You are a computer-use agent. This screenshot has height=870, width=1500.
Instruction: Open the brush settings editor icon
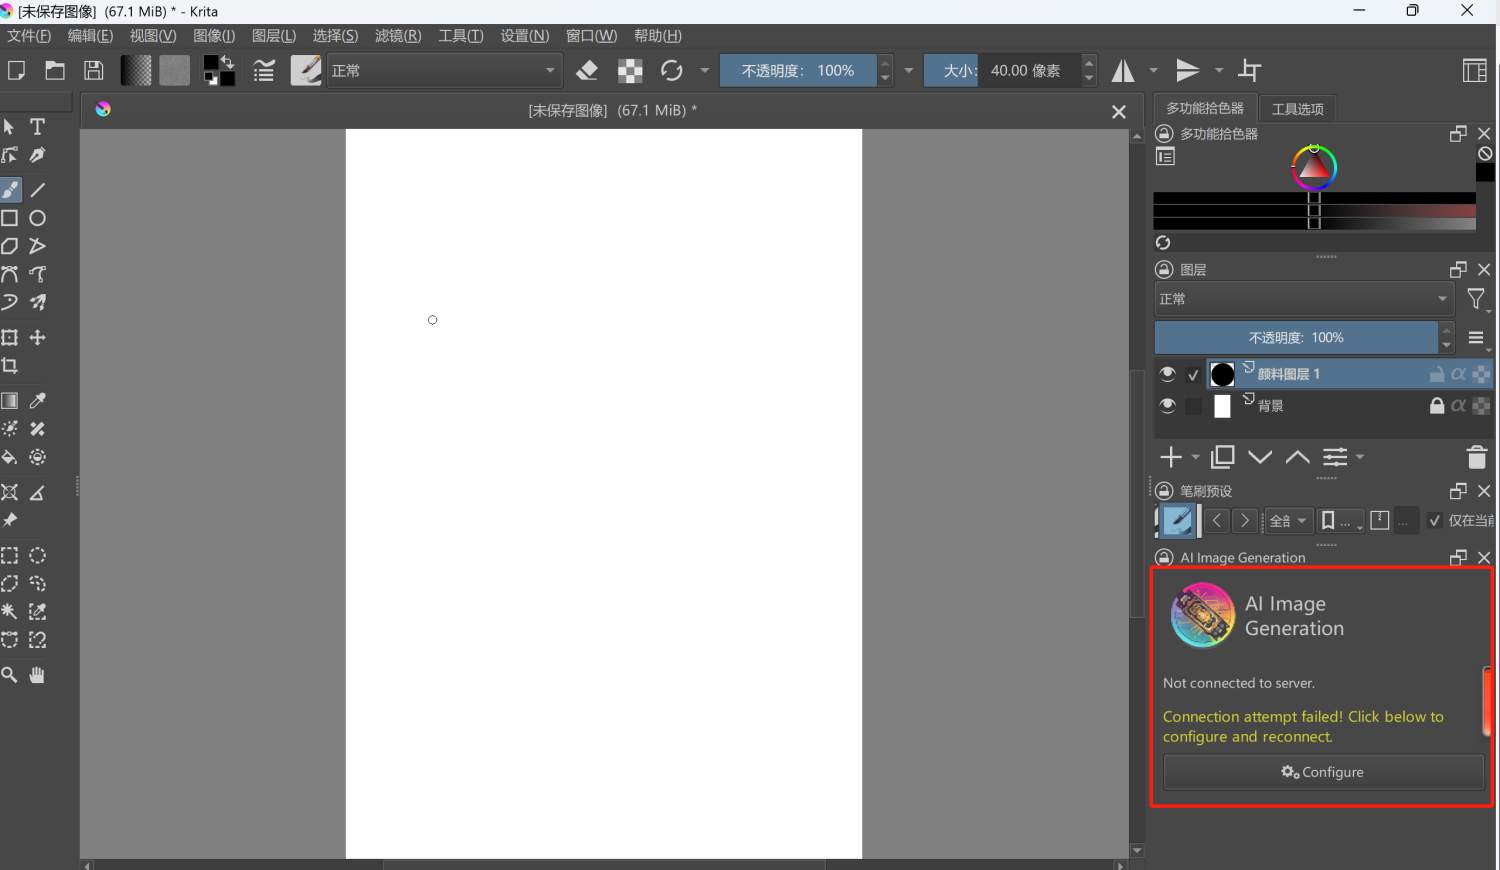264,70
